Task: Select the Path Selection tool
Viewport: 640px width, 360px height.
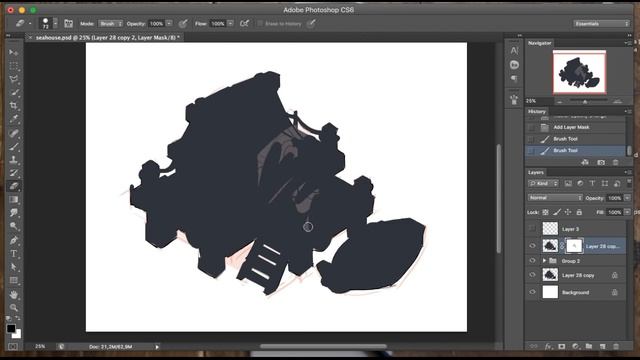Action: point(13,267)
